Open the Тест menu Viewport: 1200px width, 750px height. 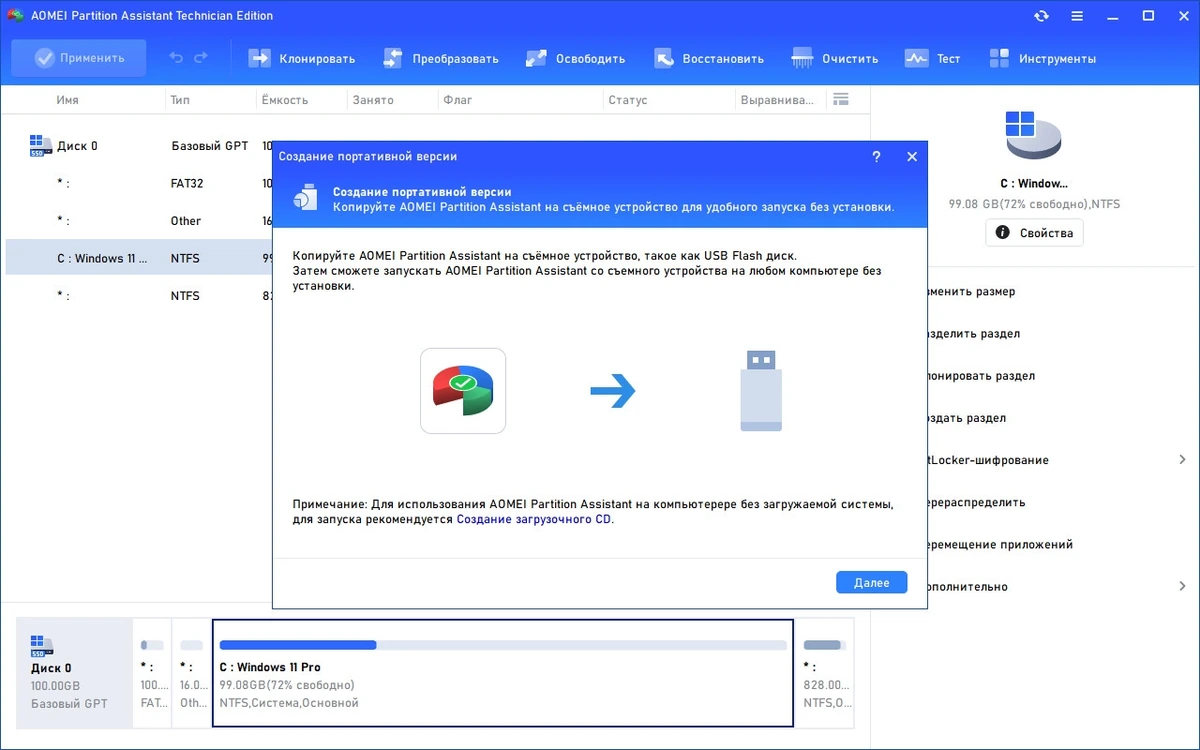click(x=932, y=58)
